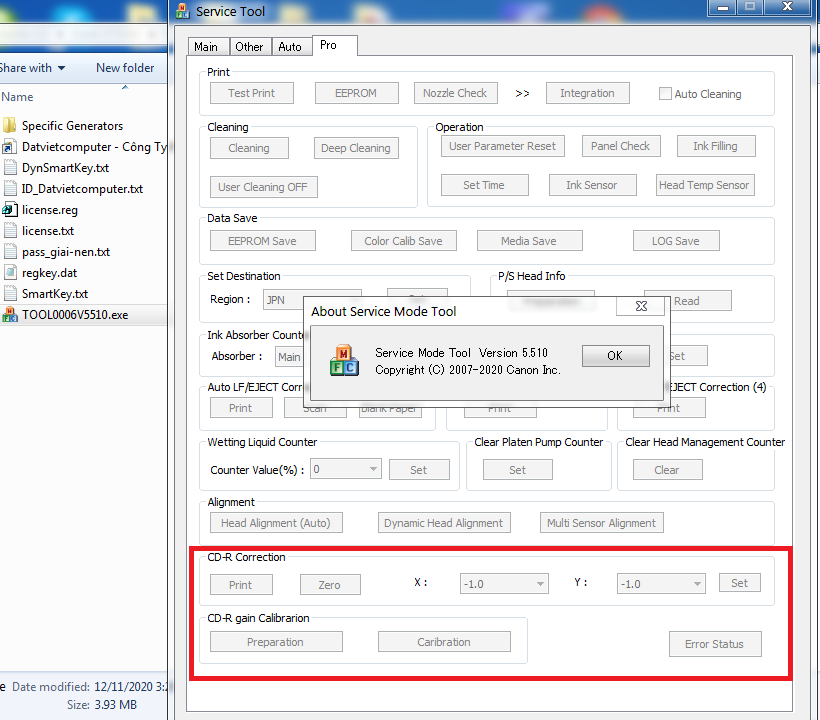Click the Panel Check button
The width and height of the screenshot is (820, 720).
[x=621, y=146]
